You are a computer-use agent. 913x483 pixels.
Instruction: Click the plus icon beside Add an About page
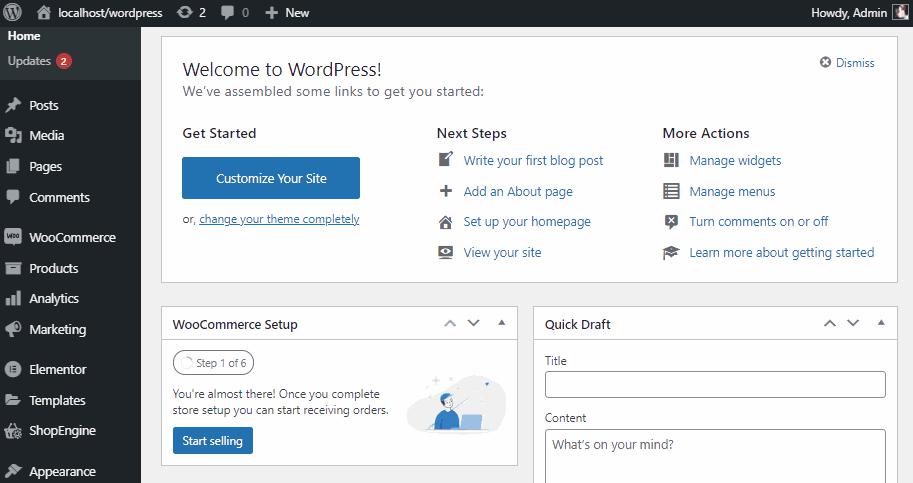tap(445, 191)
